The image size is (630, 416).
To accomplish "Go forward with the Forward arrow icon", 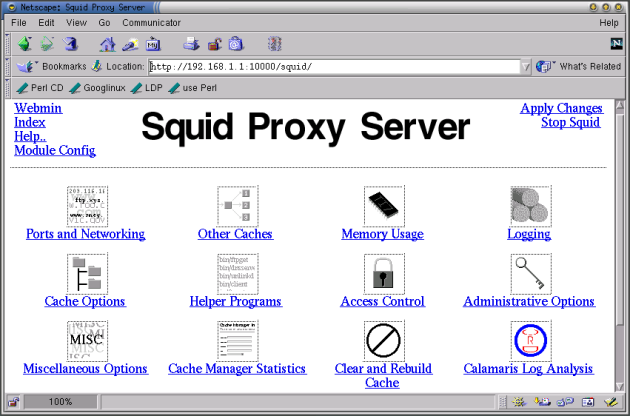I will [x=47, y=44].
